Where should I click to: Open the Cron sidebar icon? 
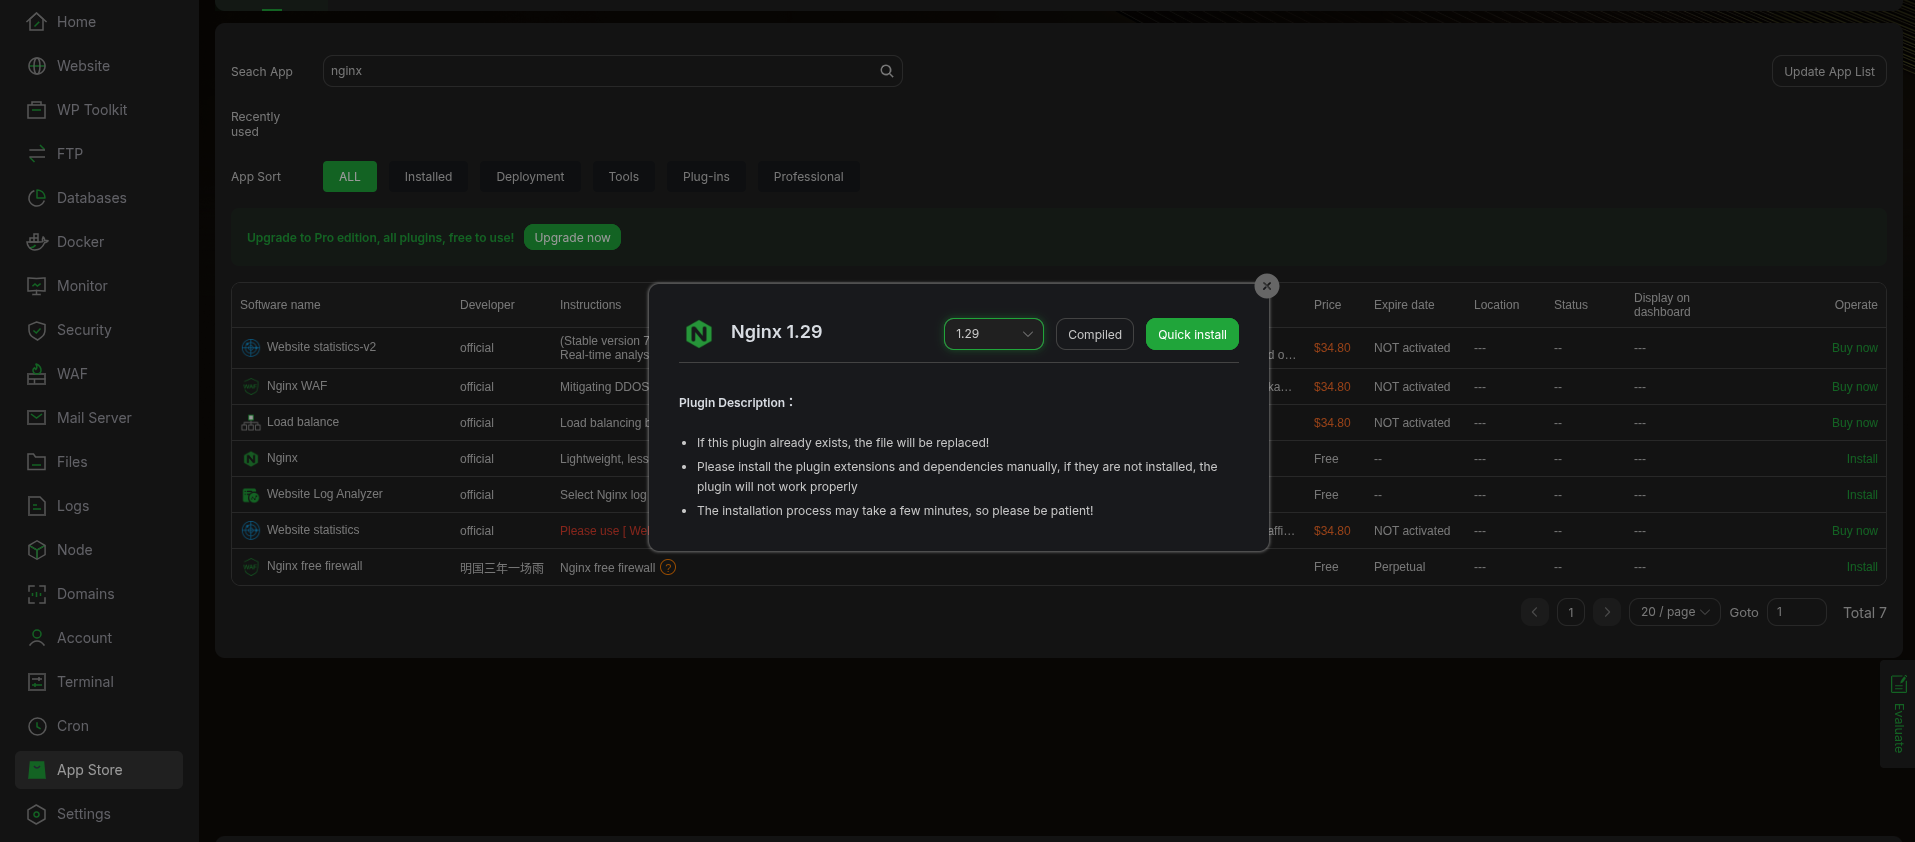click(37, 726)
